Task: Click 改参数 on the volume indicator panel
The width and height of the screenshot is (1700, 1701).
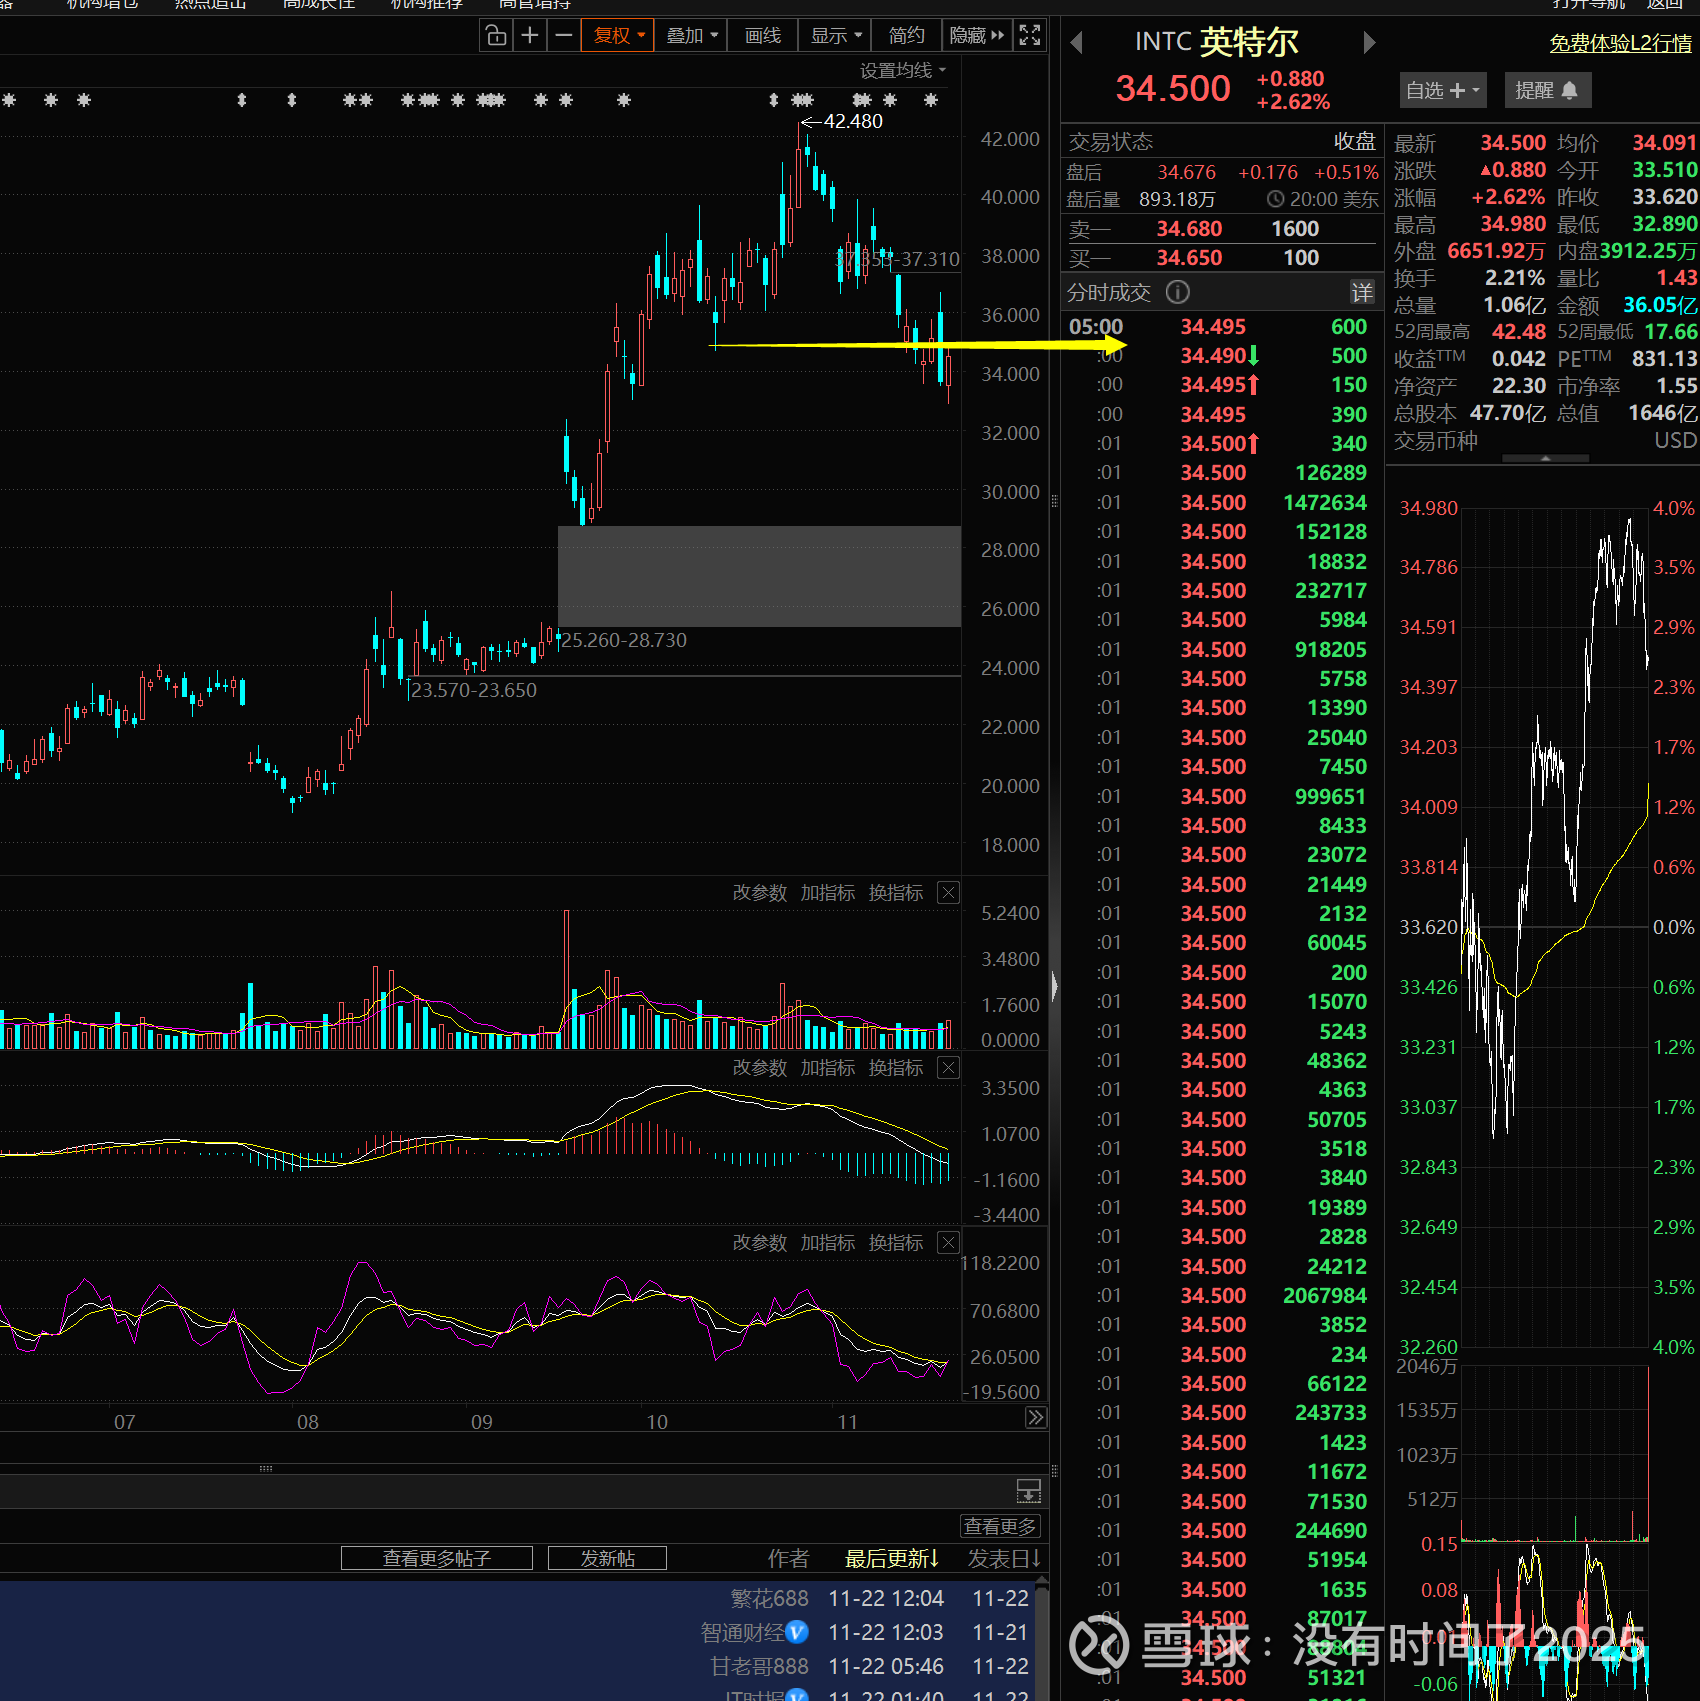Action: click(x=760, y=893)
